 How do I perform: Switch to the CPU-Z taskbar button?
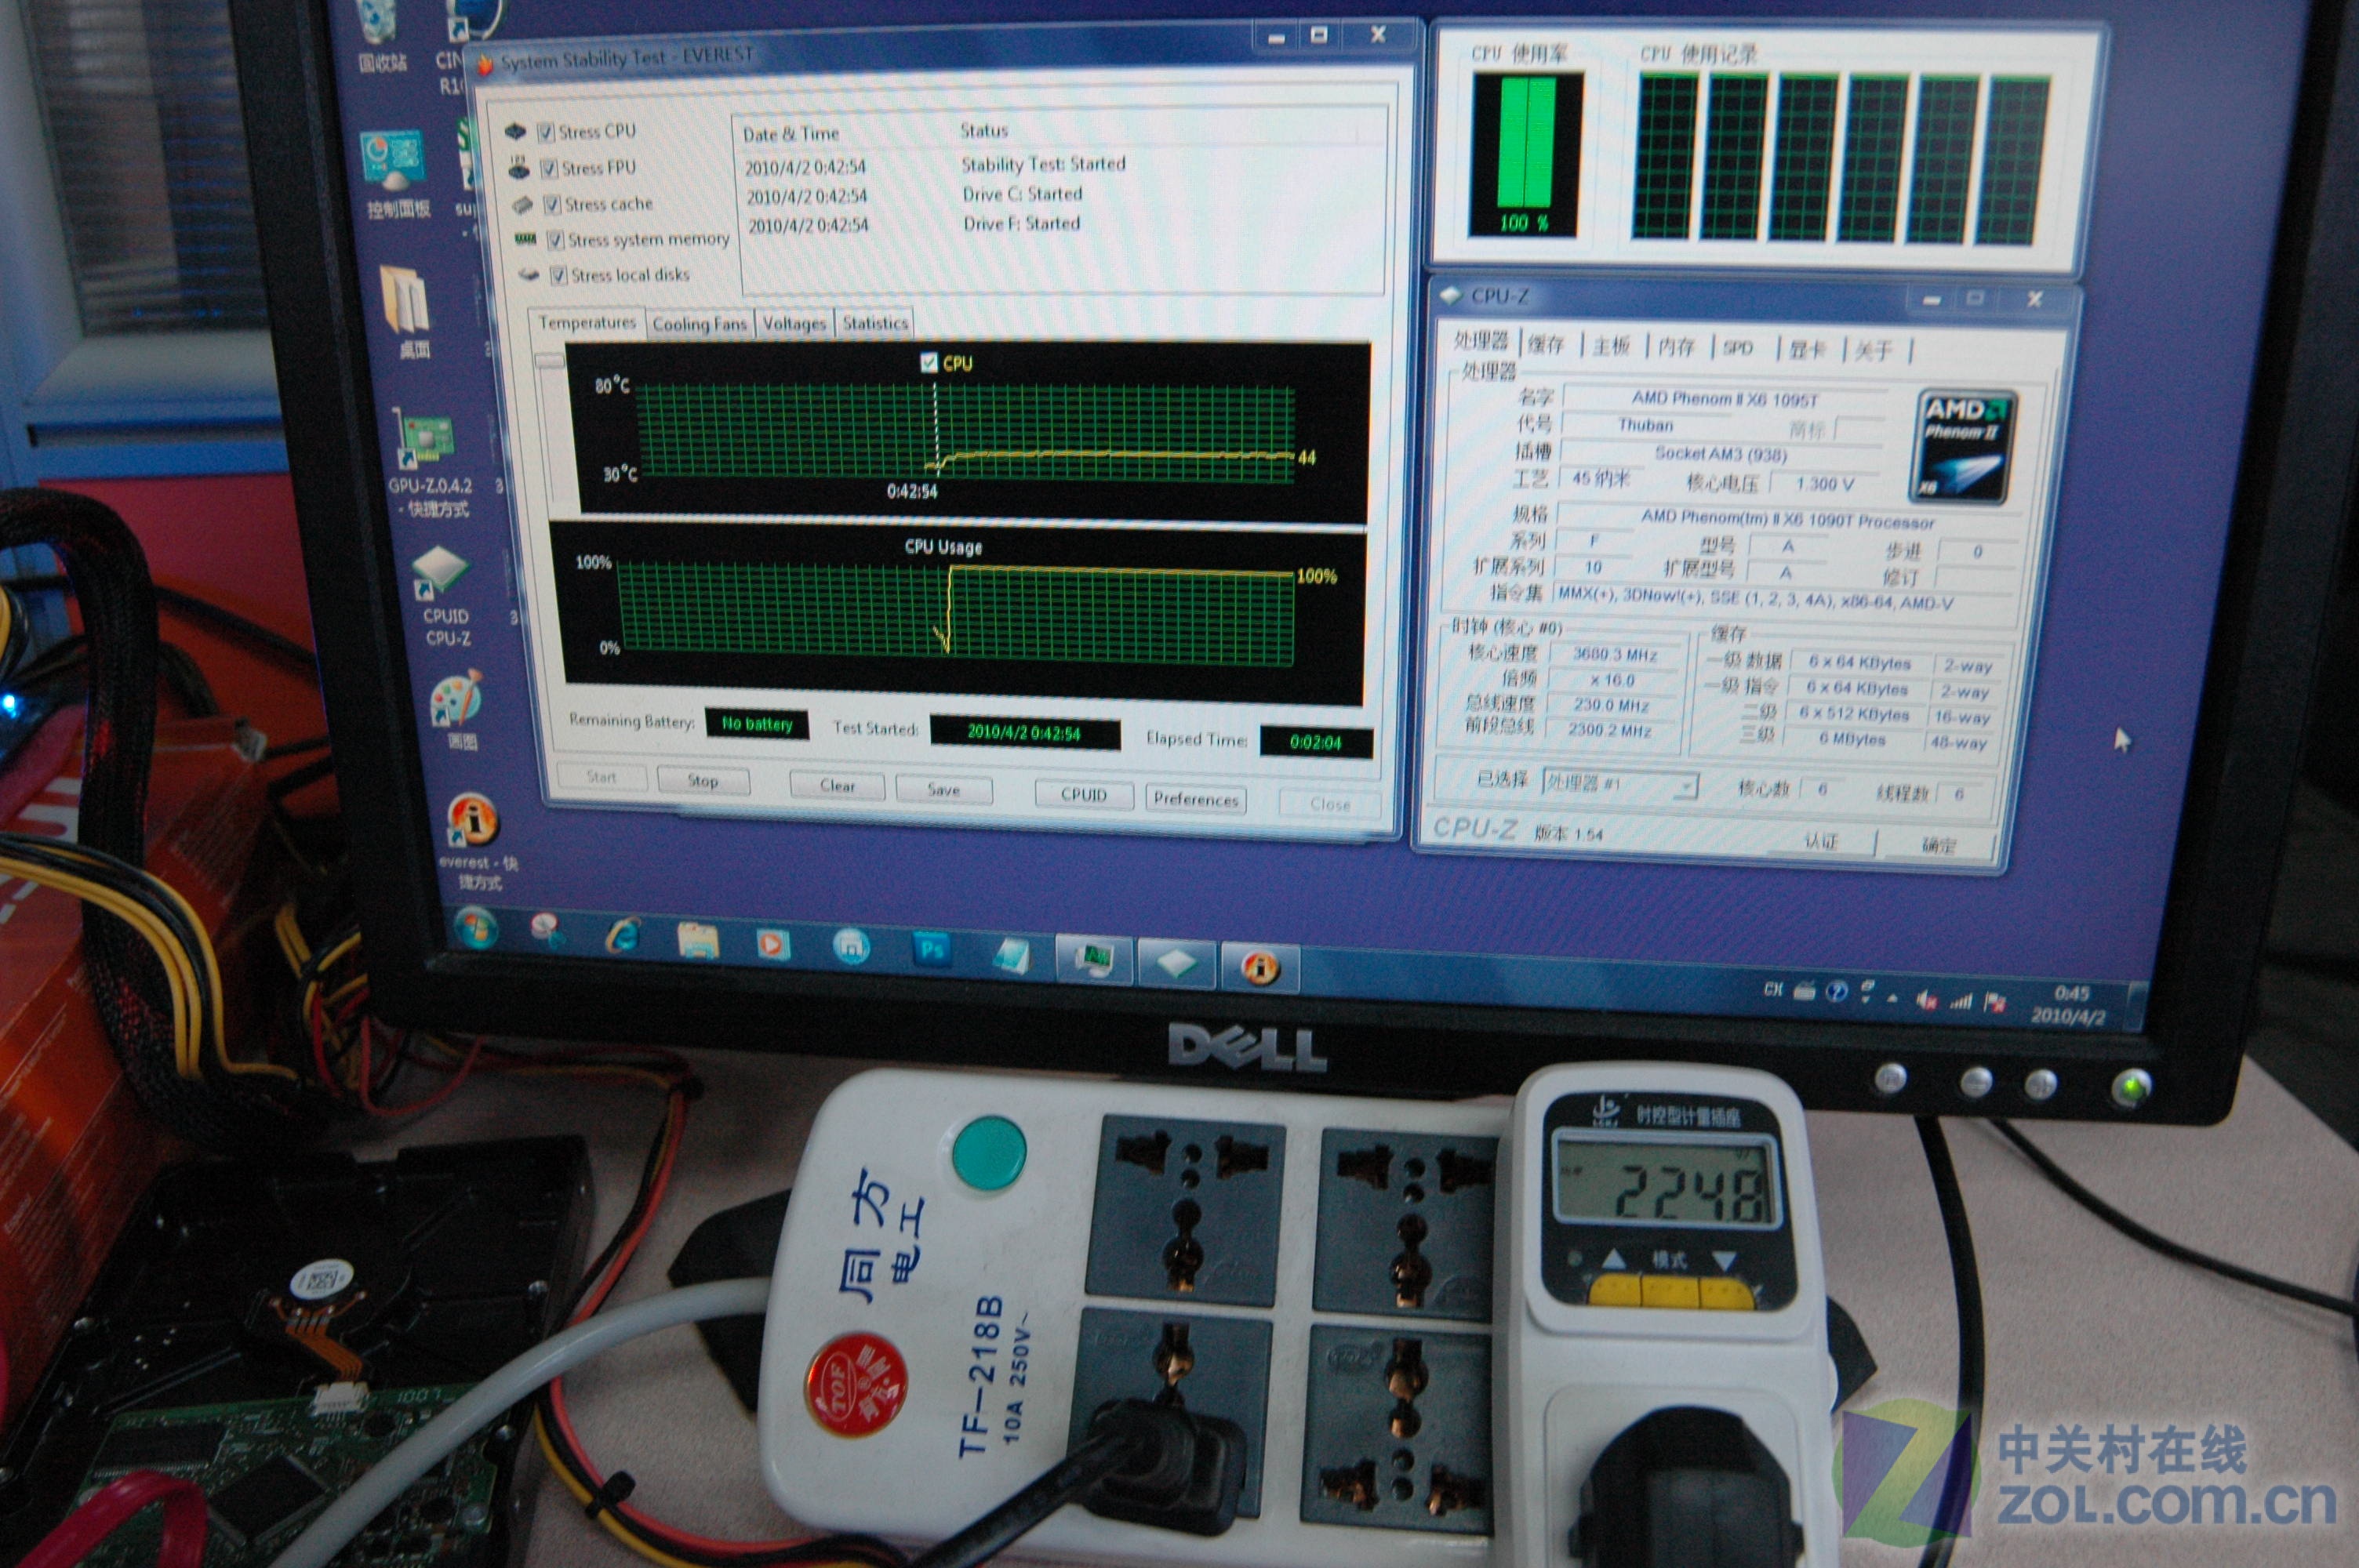coord(1176,964)
